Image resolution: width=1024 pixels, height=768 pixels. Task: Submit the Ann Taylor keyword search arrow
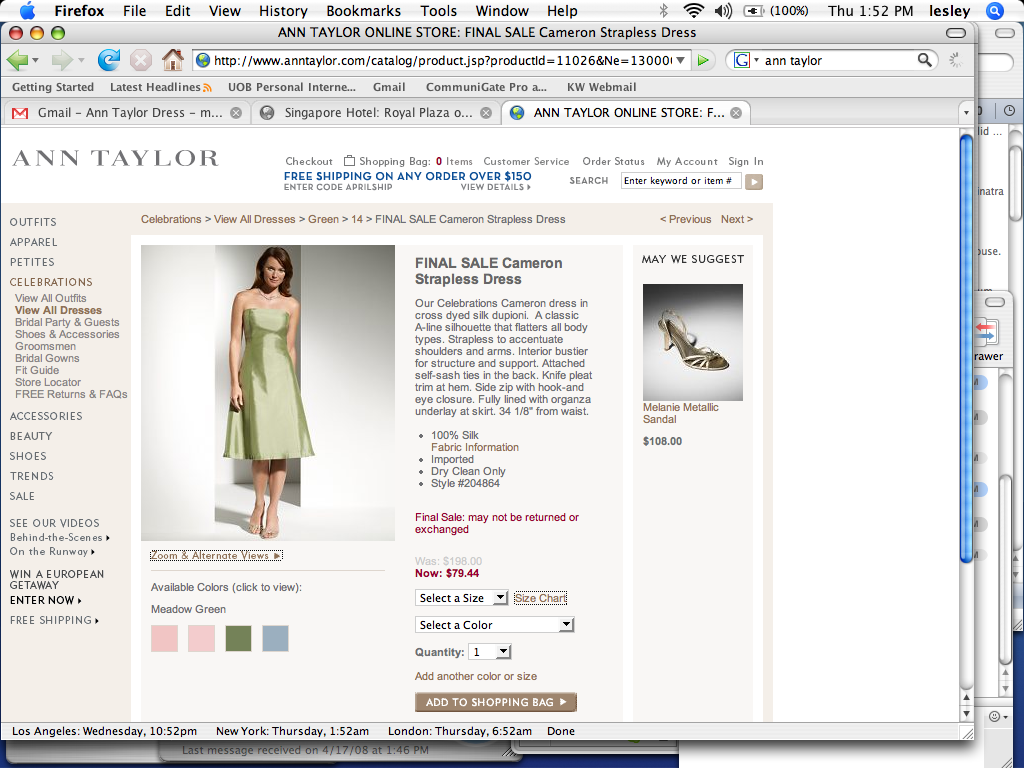754,182
